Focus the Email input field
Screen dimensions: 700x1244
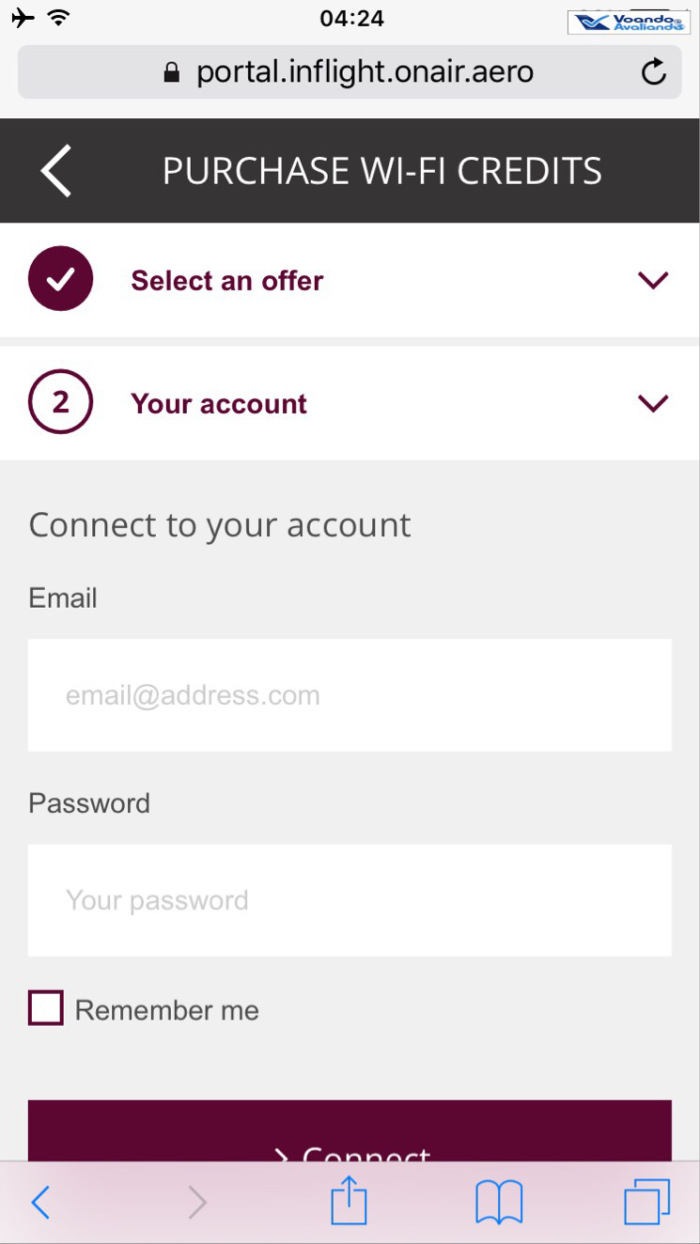[x=349, y=695]
